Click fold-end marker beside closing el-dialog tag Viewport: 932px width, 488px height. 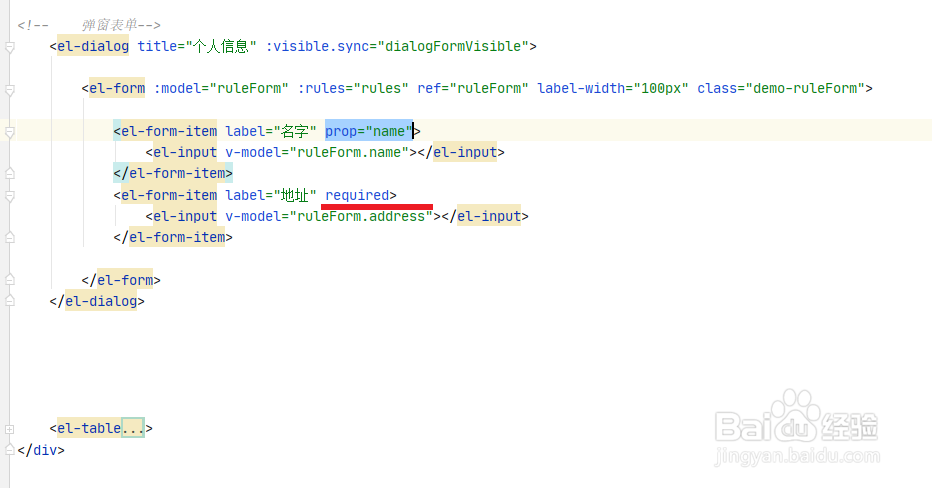(10, 301)
